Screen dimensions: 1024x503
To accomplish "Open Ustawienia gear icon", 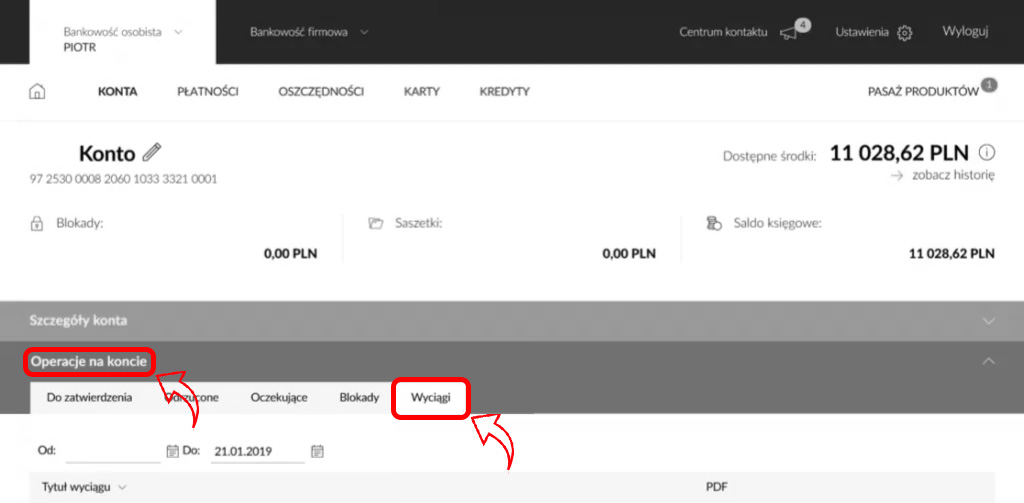I will coord(905,33).
